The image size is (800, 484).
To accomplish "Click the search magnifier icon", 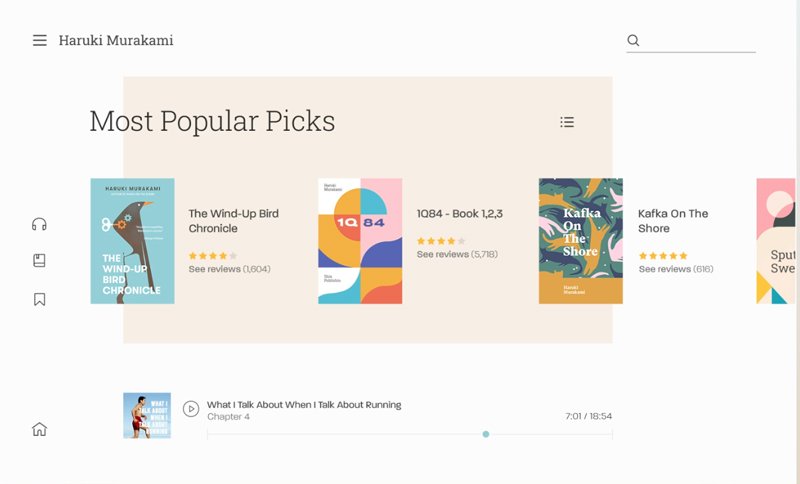I will pyautogui.click(x=633, y=41).
